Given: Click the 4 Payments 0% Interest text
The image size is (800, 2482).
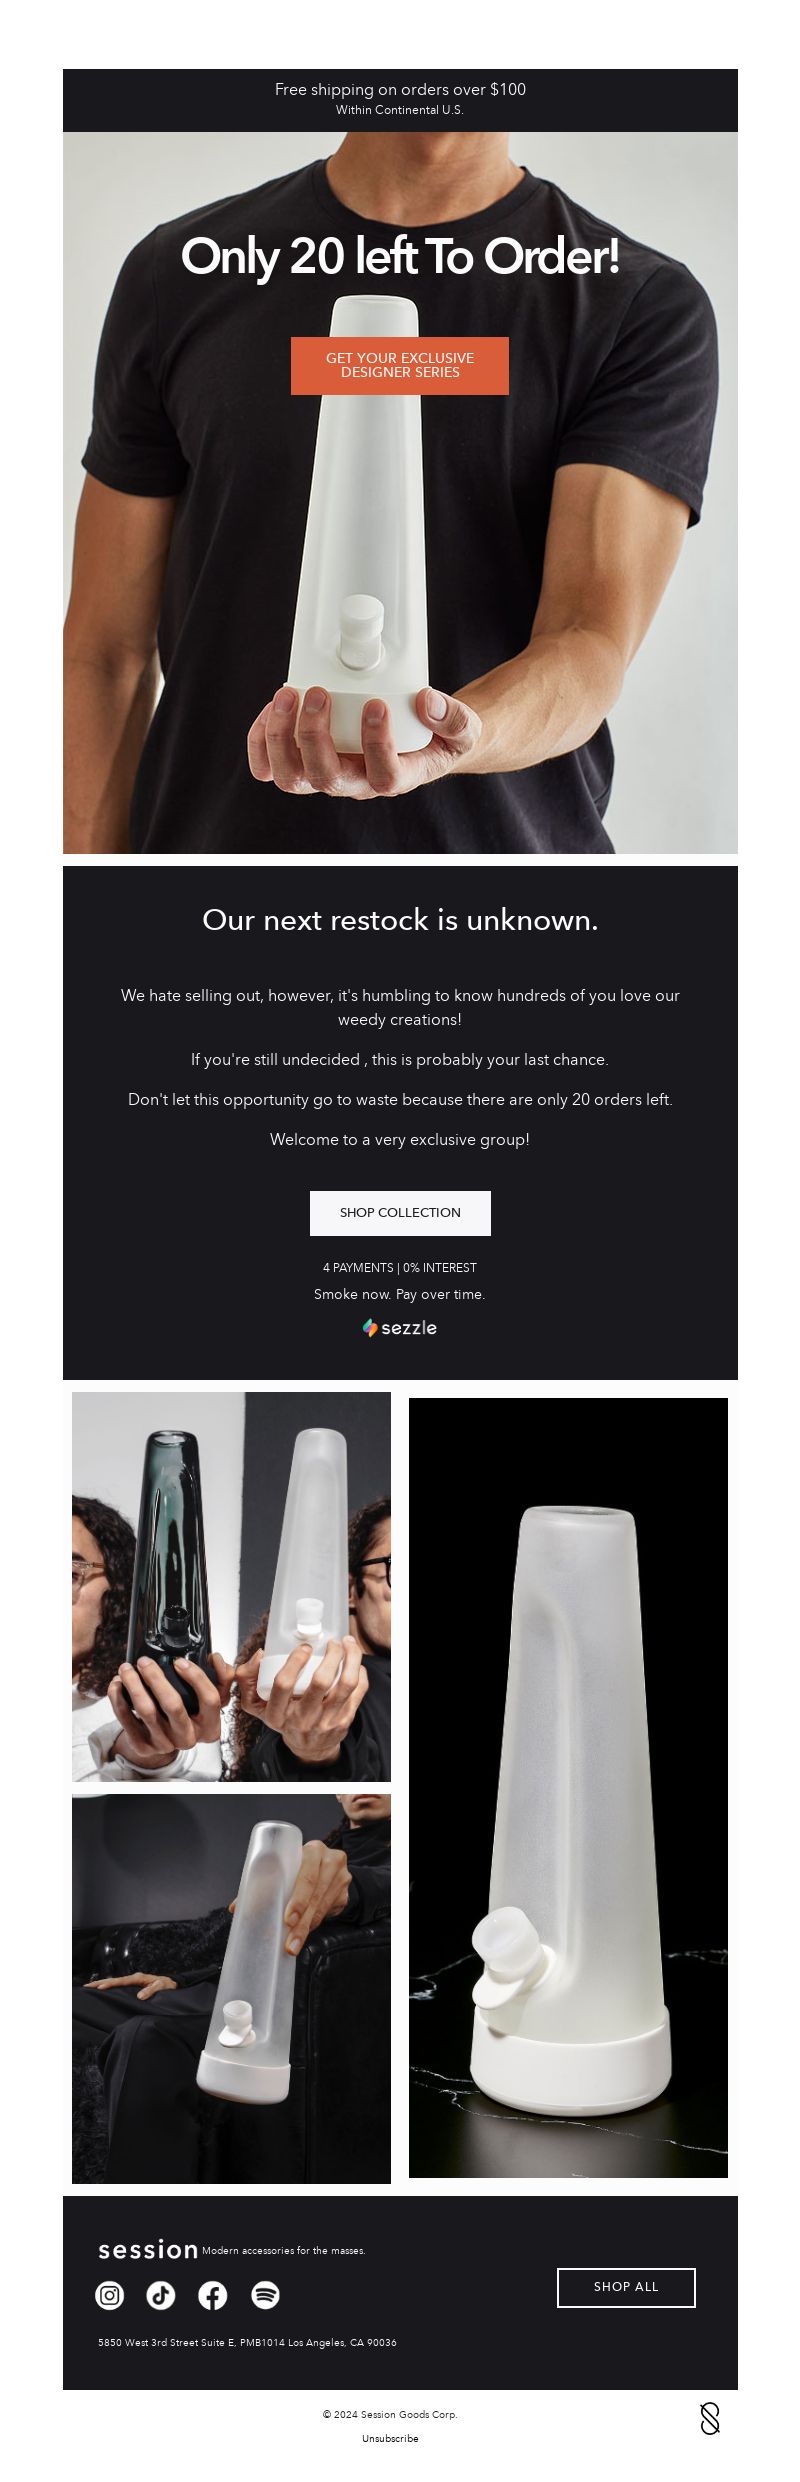Looking at the screenshot, I should (x=400, y=1268).
